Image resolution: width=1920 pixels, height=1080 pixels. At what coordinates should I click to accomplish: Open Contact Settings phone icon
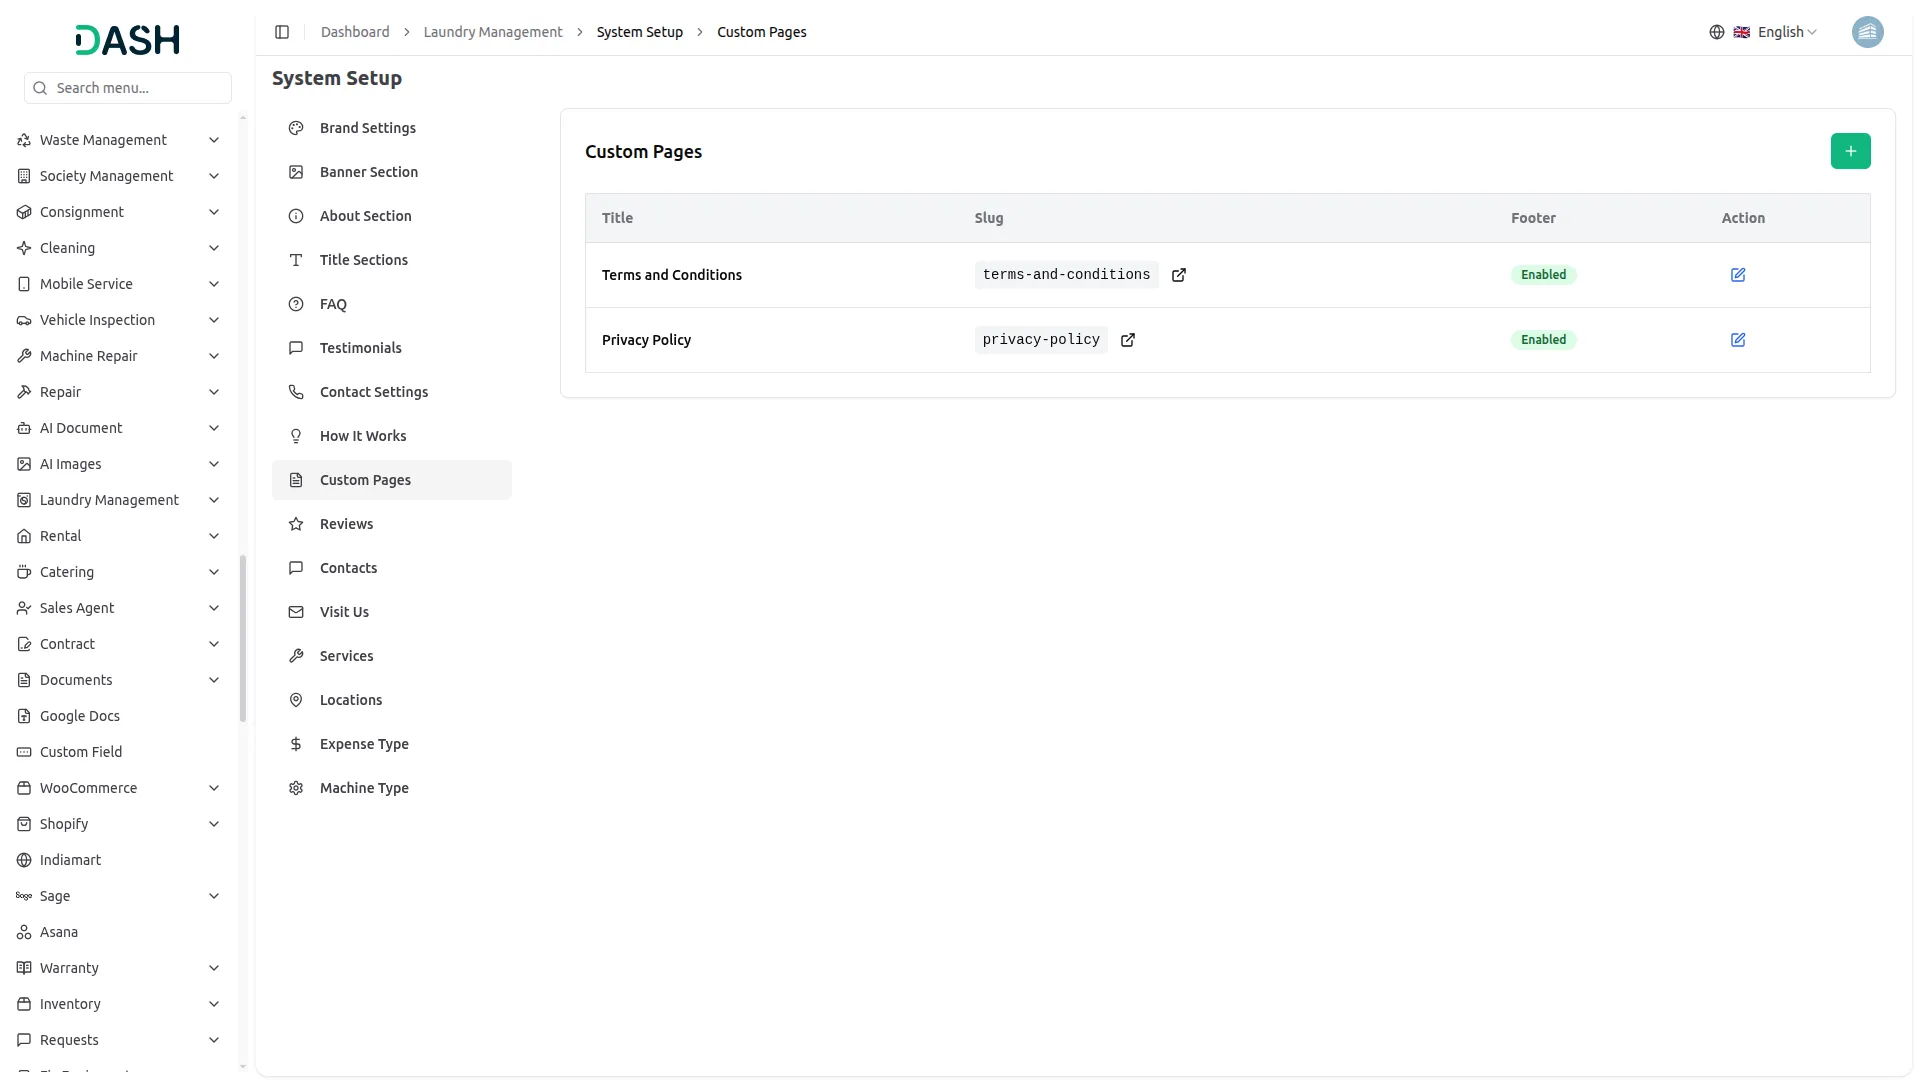(295, 392)
